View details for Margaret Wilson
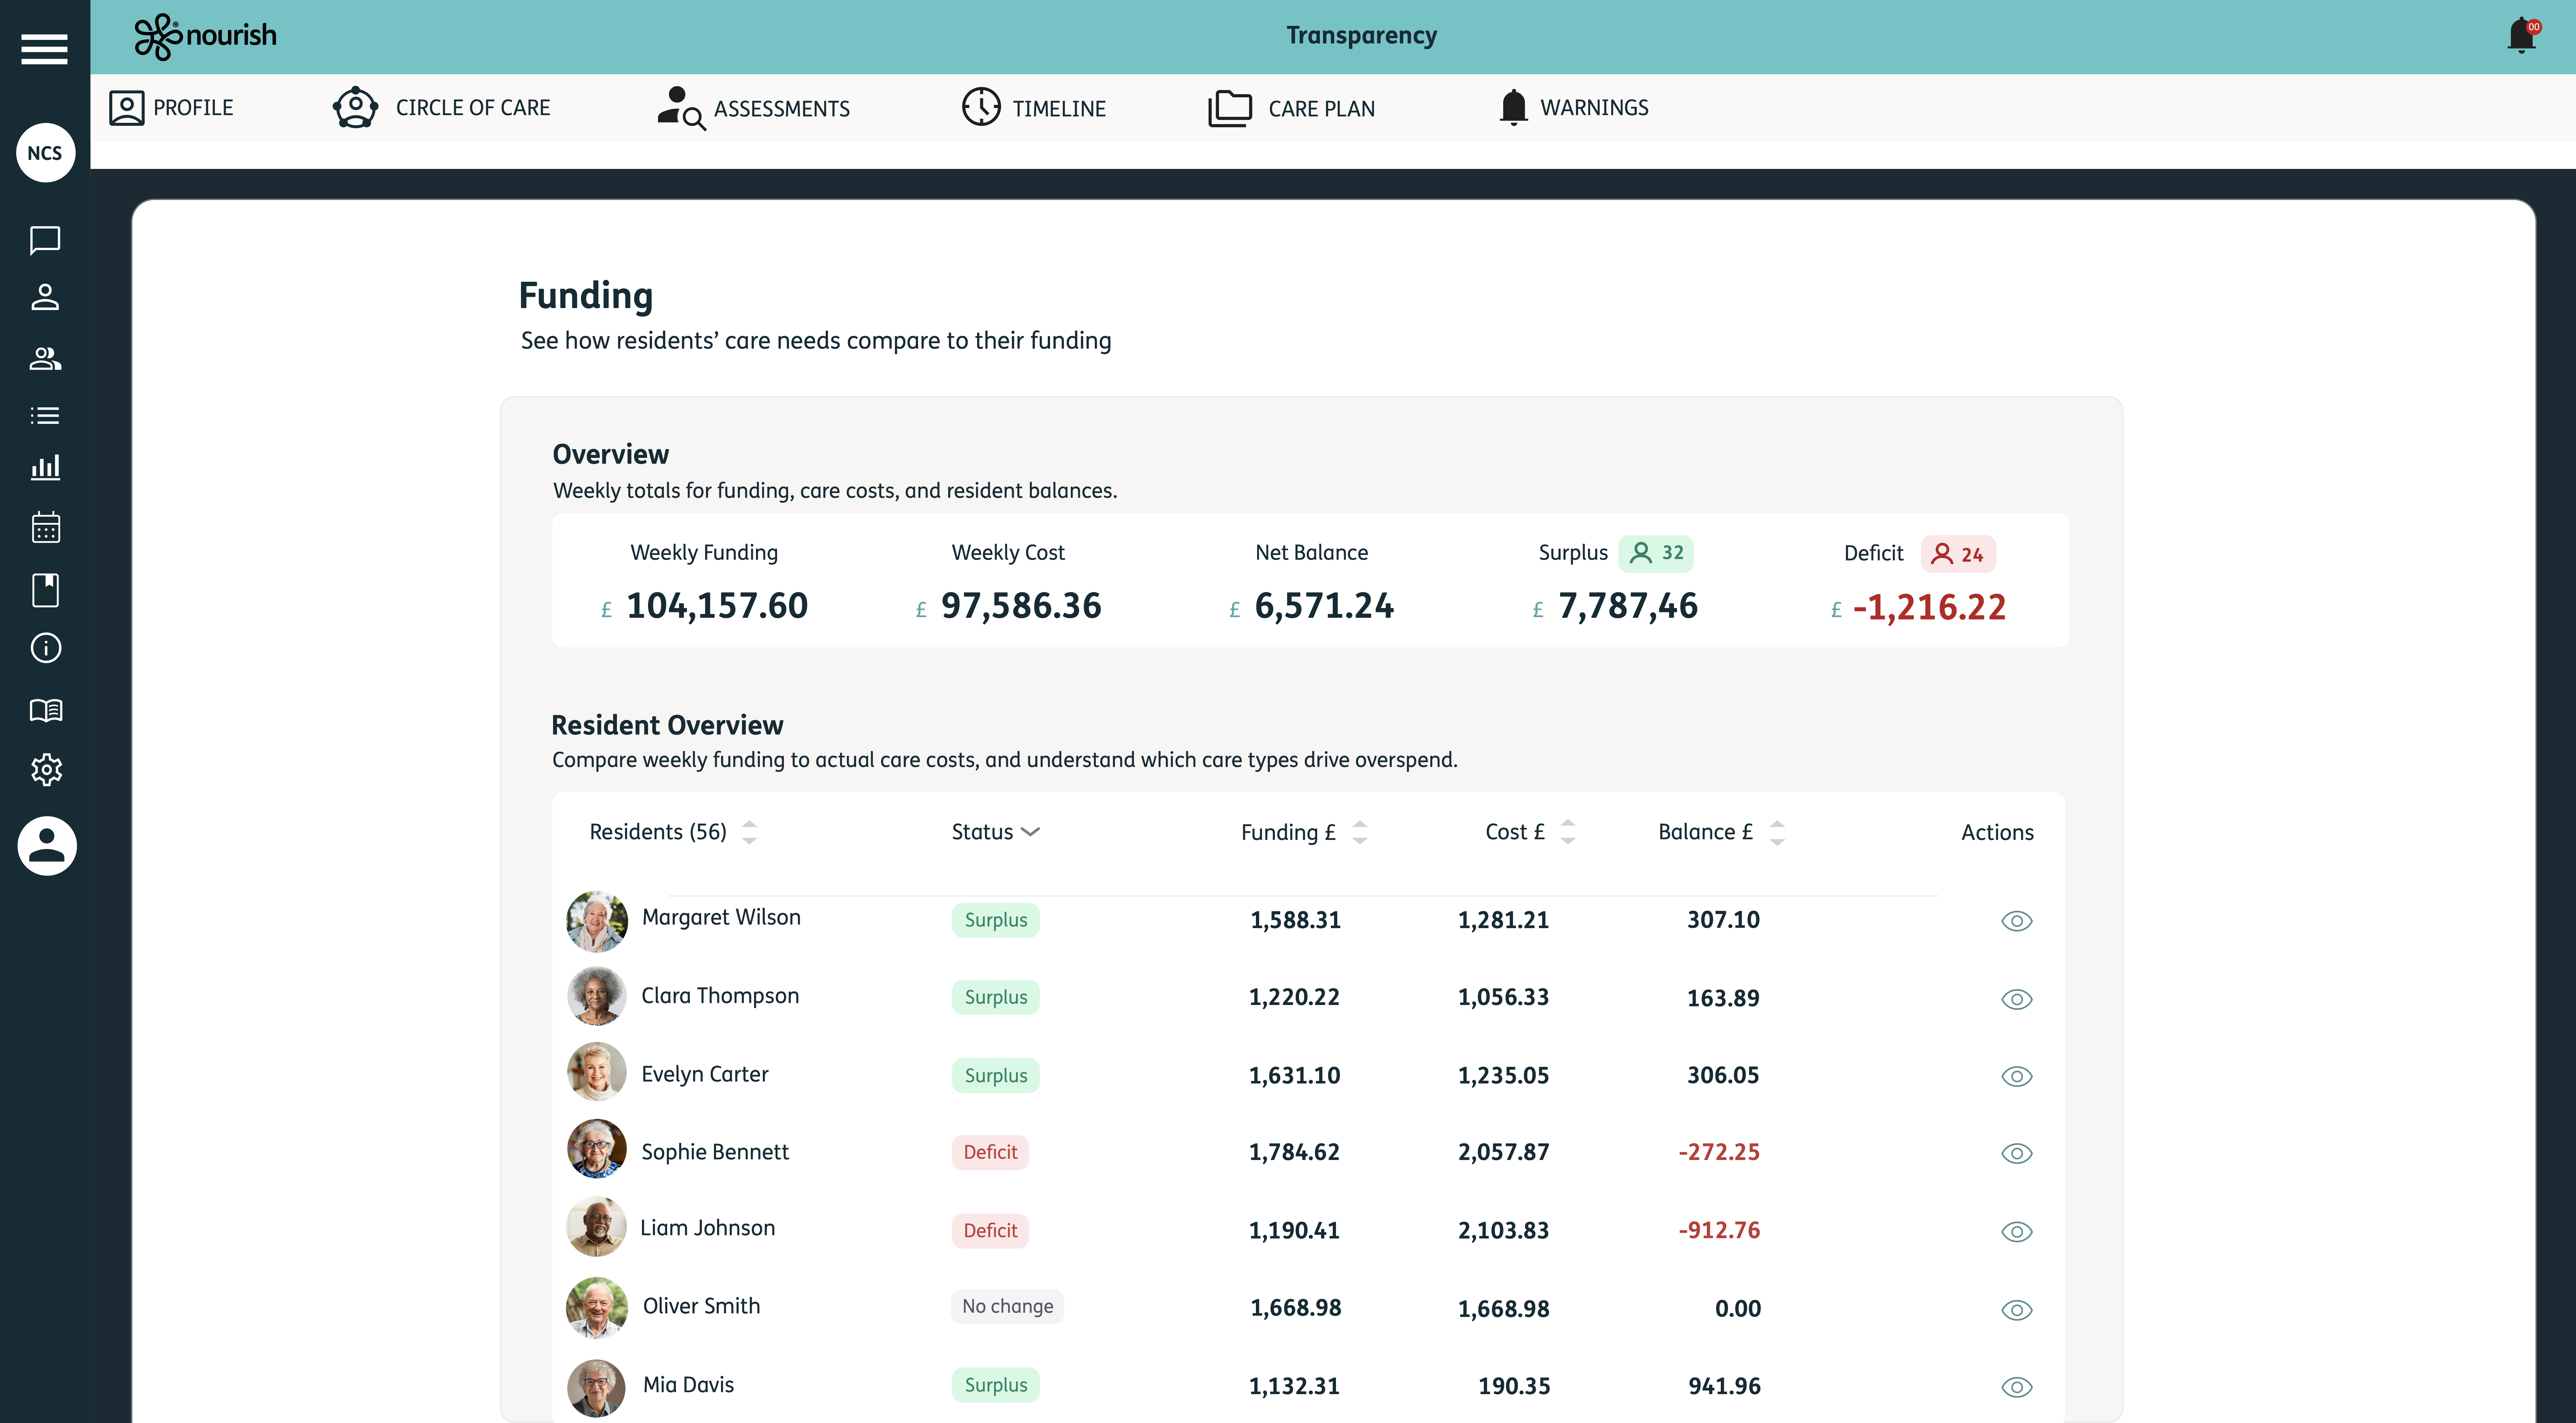Screen dimensions: 2576x1423 point(2017,921)
